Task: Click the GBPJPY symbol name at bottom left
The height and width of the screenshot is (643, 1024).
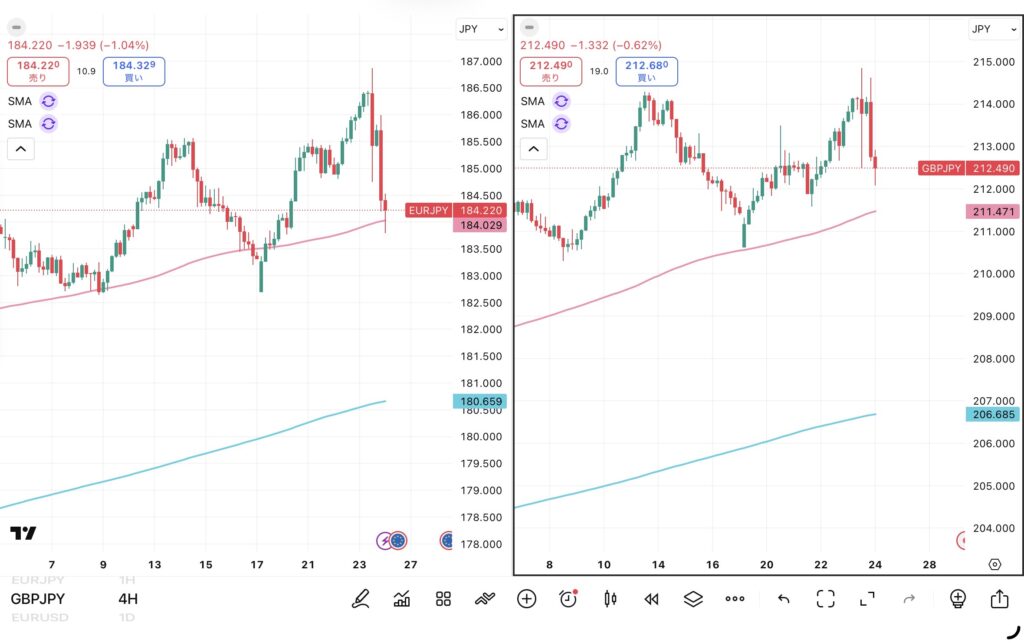Action: [39, 599]
